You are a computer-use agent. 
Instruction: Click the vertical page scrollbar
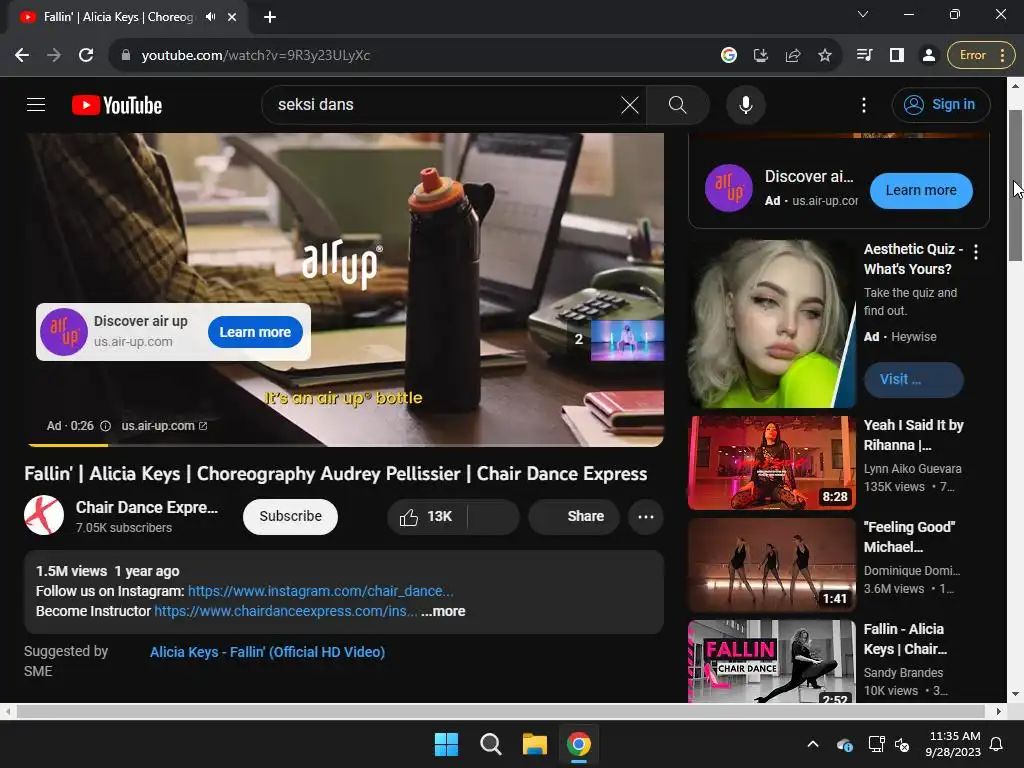click(1016, 186)
